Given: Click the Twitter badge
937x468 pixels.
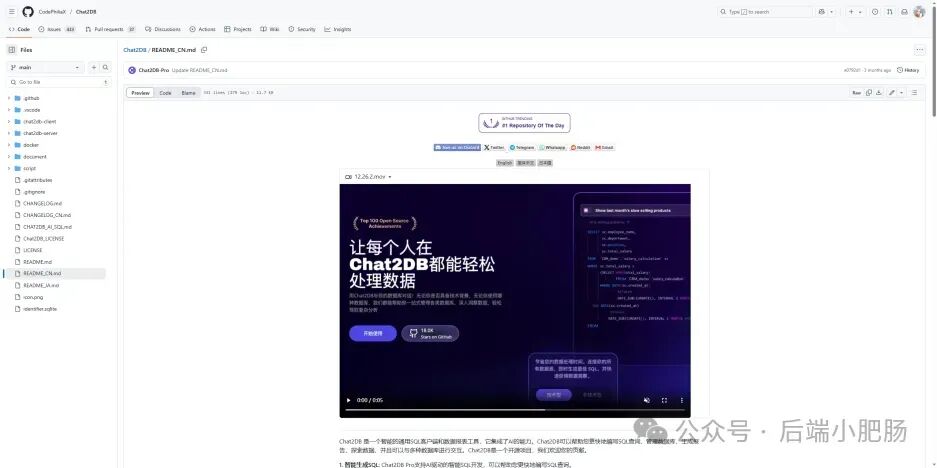Looking at the screenshot, I should 494,147.
